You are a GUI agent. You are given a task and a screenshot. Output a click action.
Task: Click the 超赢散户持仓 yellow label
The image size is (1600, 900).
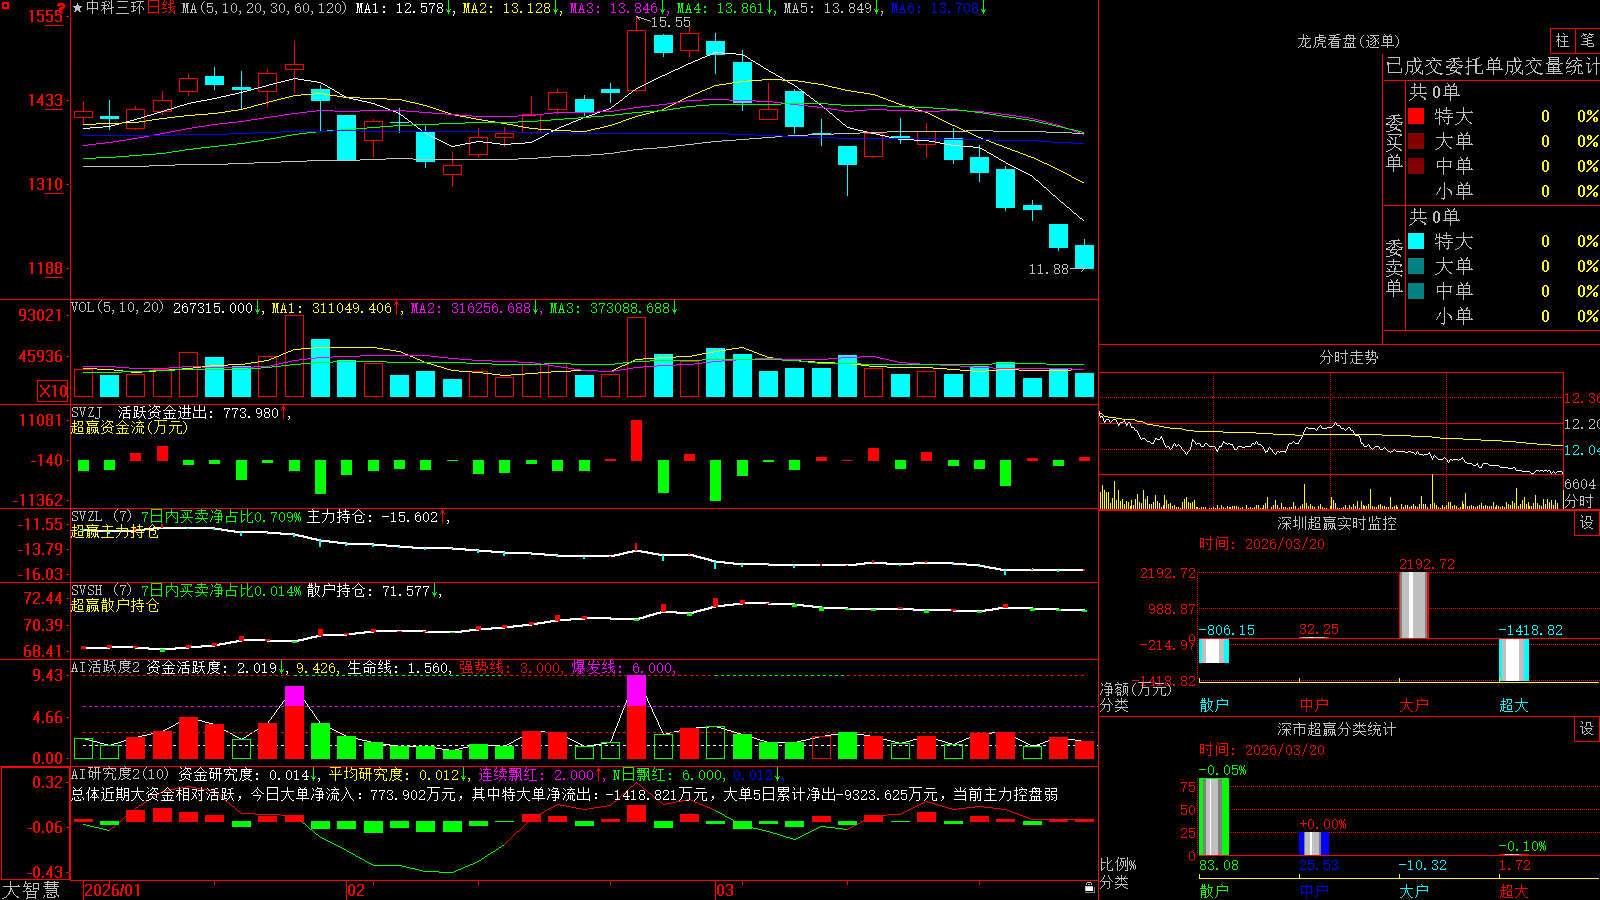[115, 605]
